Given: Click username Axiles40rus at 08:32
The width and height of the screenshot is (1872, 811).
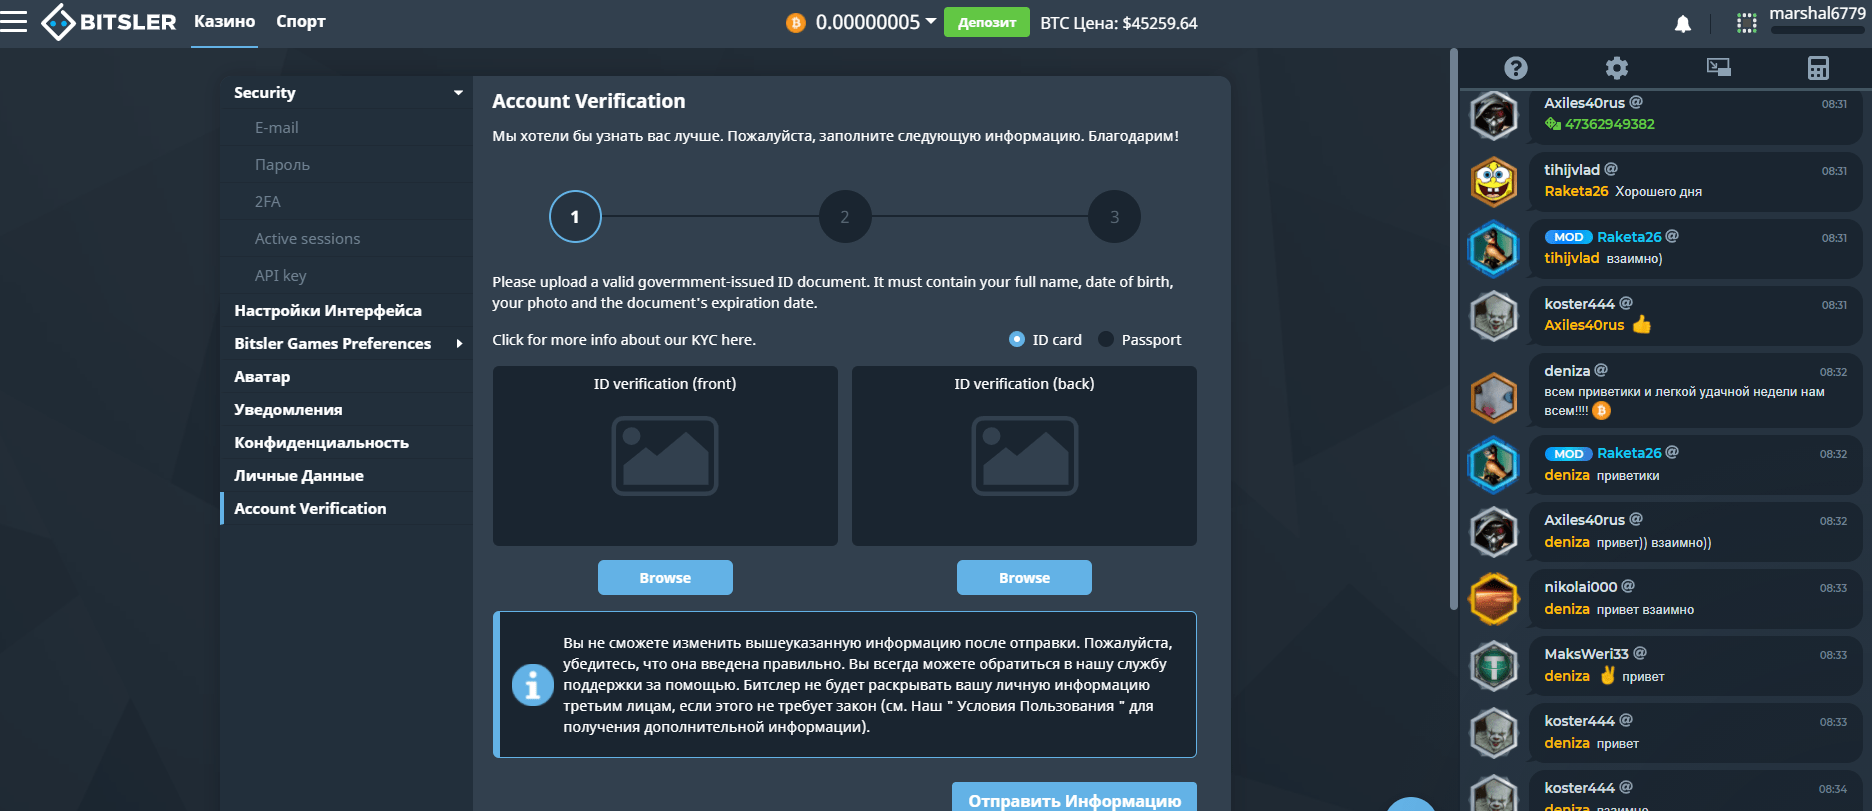Looking at the screenshot, I should click(x=1584, y=519).
